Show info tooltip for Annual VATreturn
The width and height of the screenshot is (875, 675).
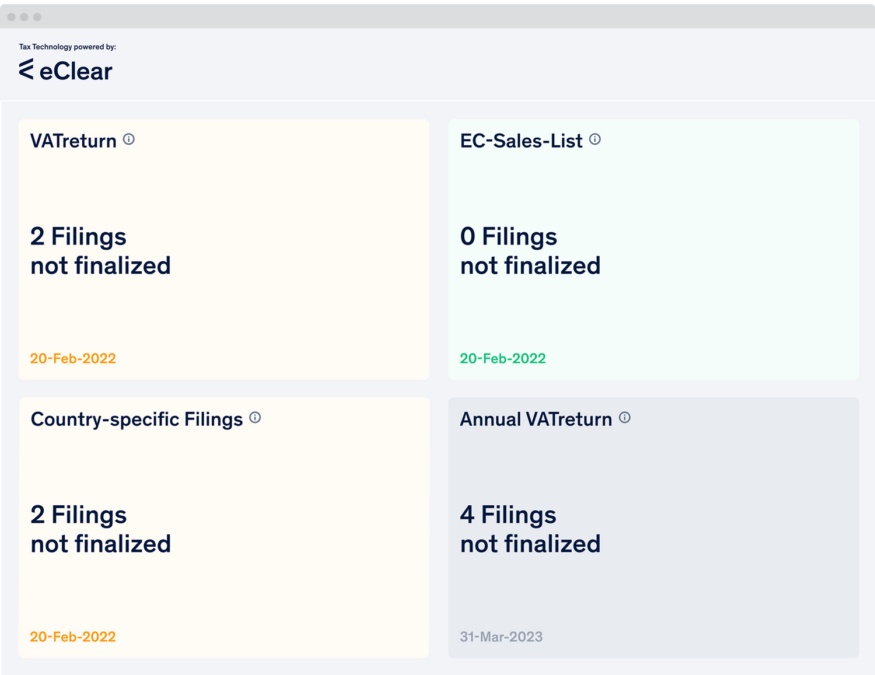(x=625, y=417)
